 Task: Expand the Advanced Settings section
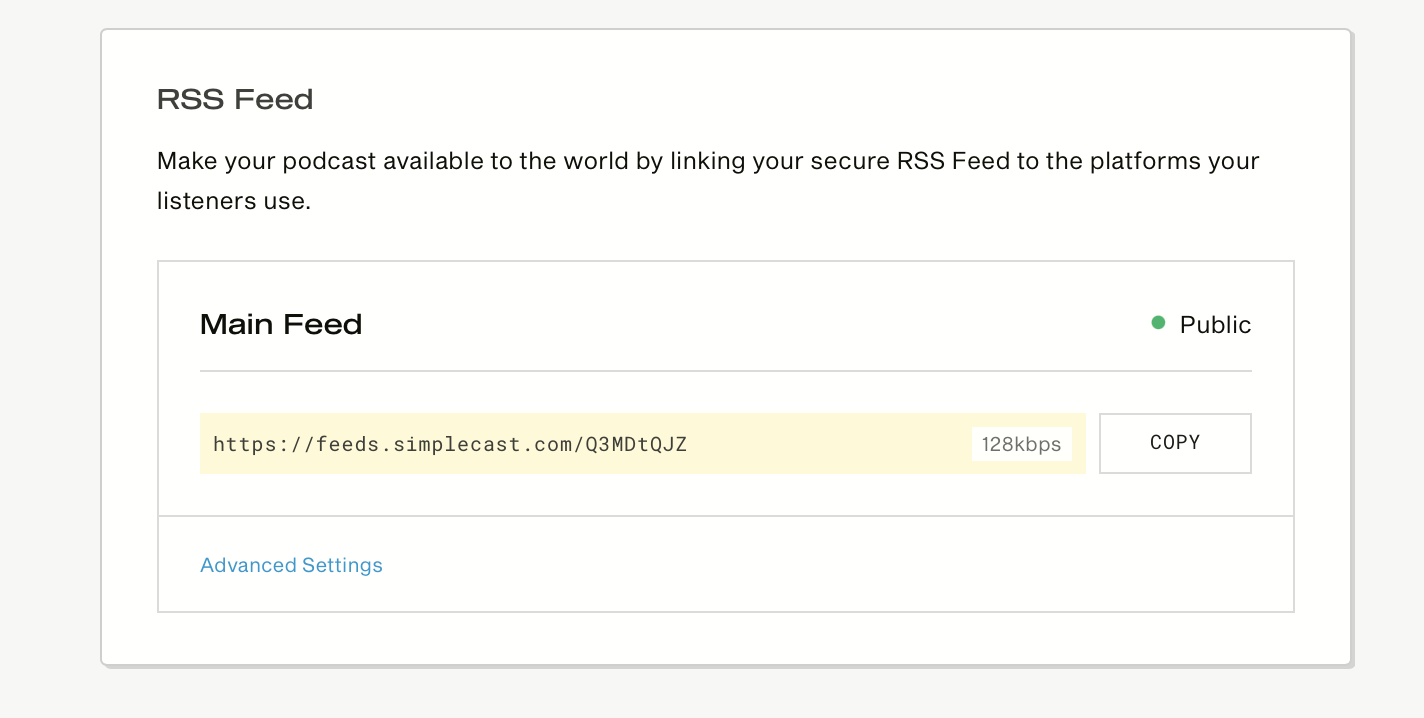click(291, 565)
